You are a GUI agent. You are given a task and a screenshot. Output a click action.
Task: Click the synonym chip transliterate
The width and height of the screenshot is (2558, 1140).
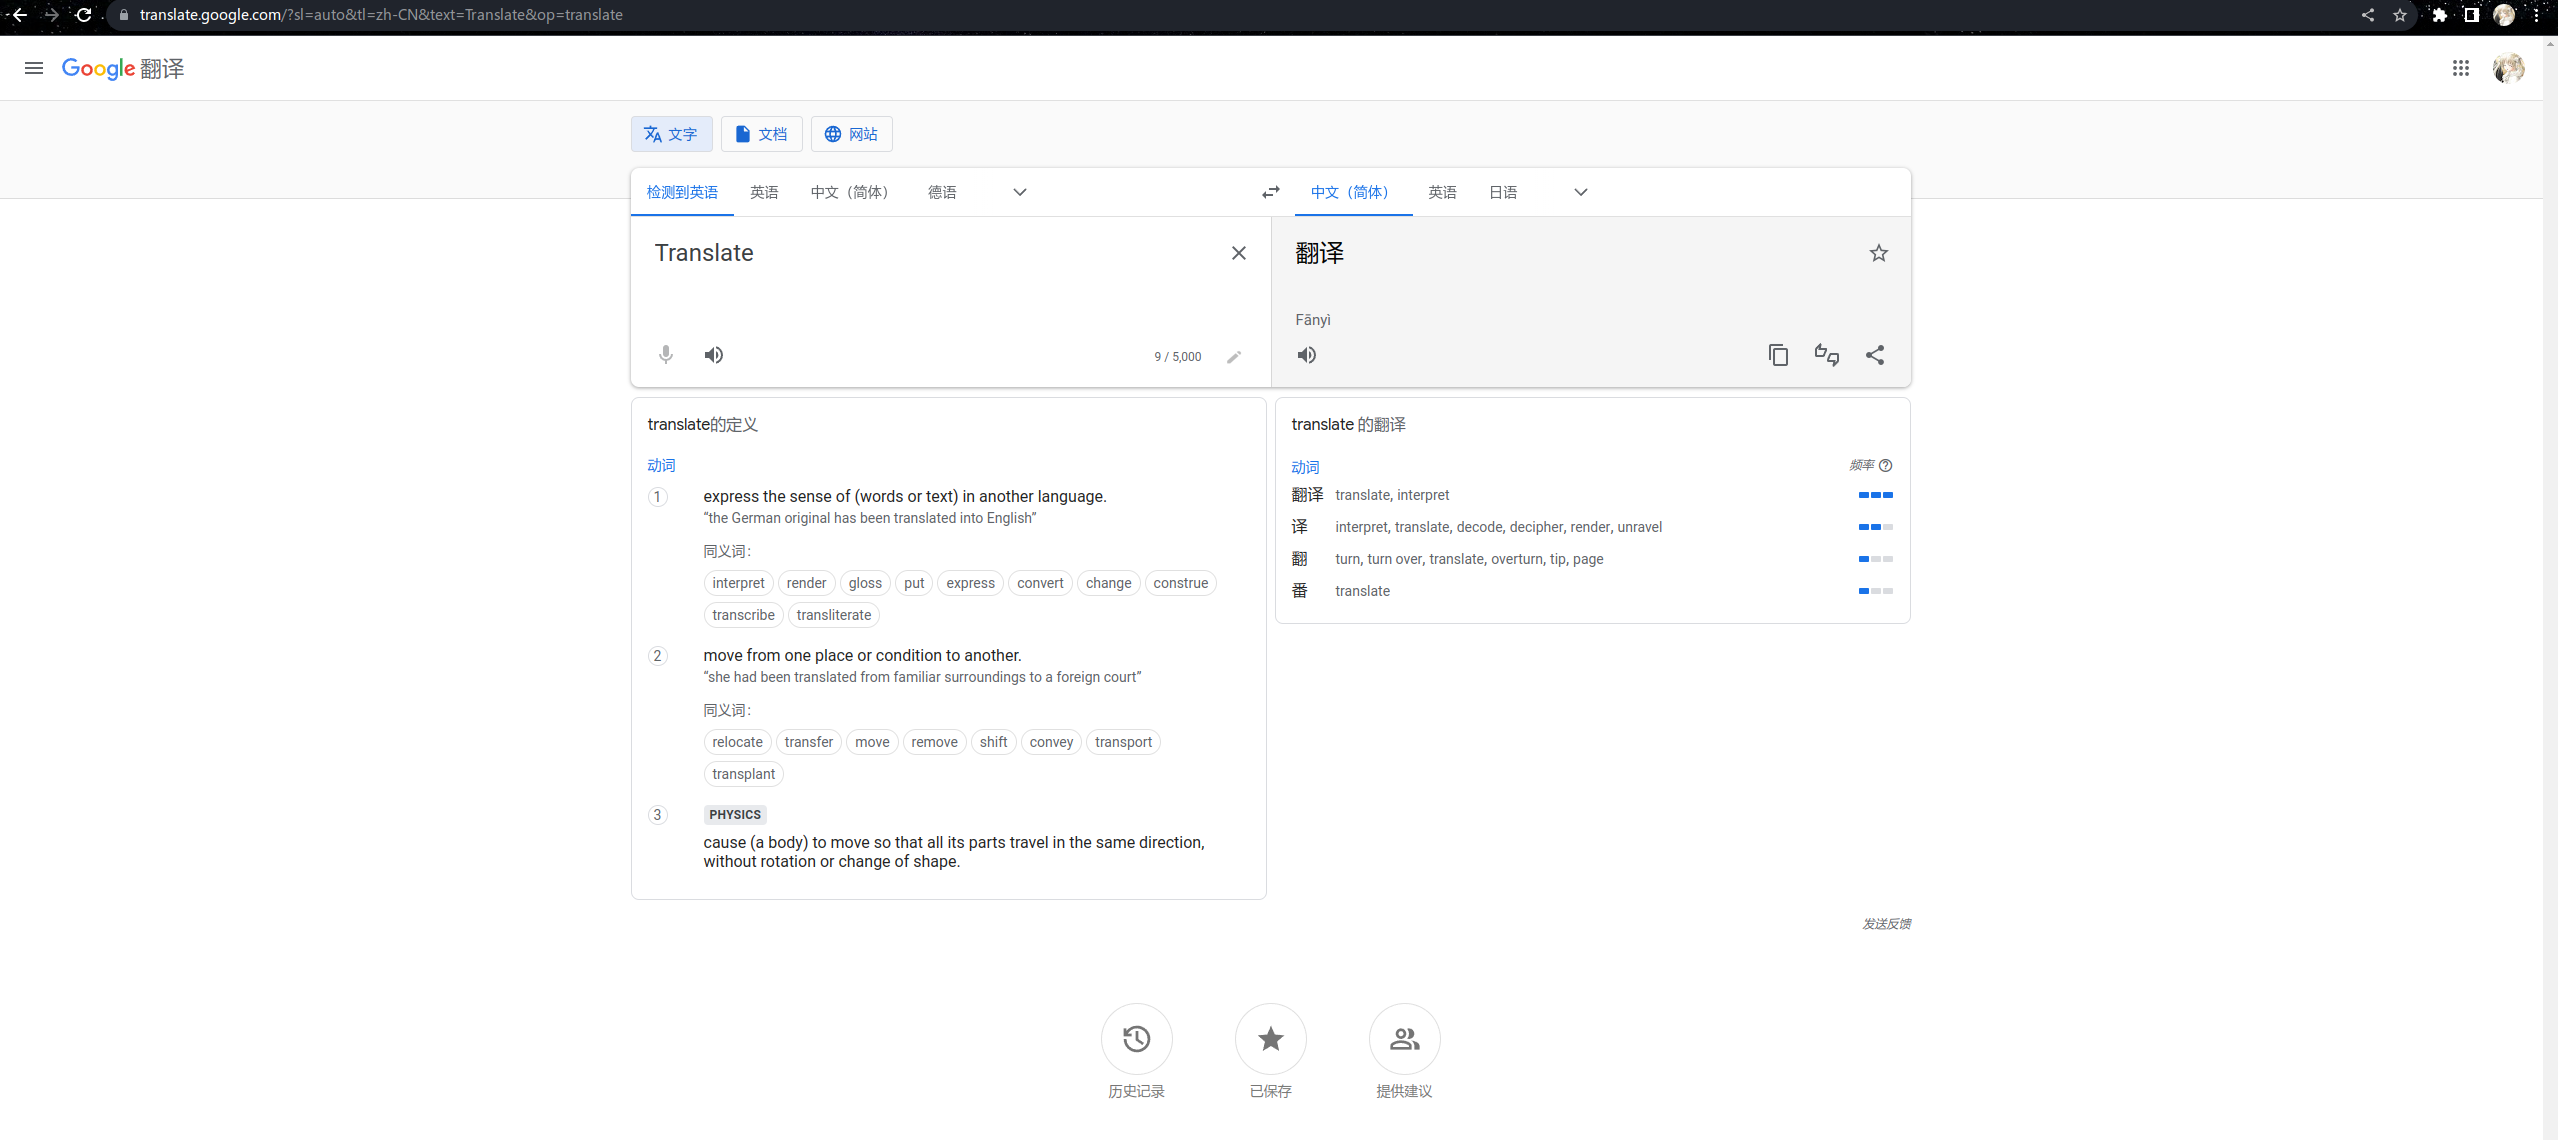coord(833,614)
